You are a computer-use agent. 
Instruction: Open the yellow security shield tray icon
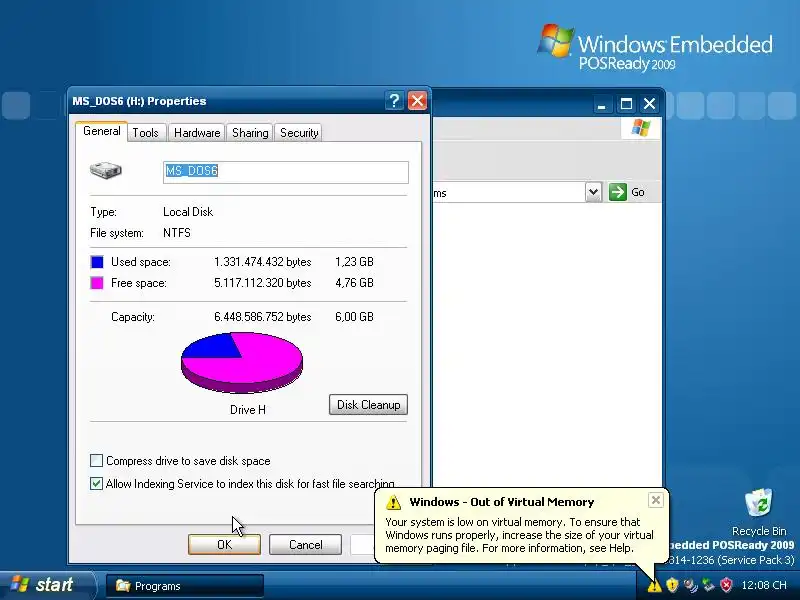pos(672,585)
